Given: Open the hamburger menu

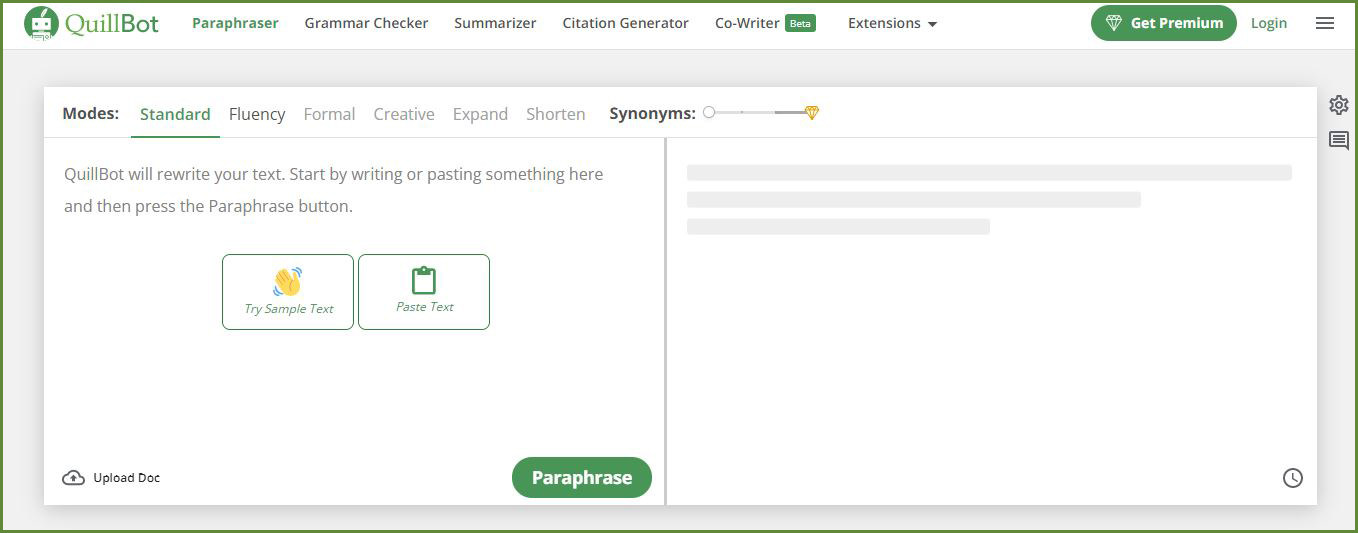Looking at the screenshot, I should [1325, 23].
